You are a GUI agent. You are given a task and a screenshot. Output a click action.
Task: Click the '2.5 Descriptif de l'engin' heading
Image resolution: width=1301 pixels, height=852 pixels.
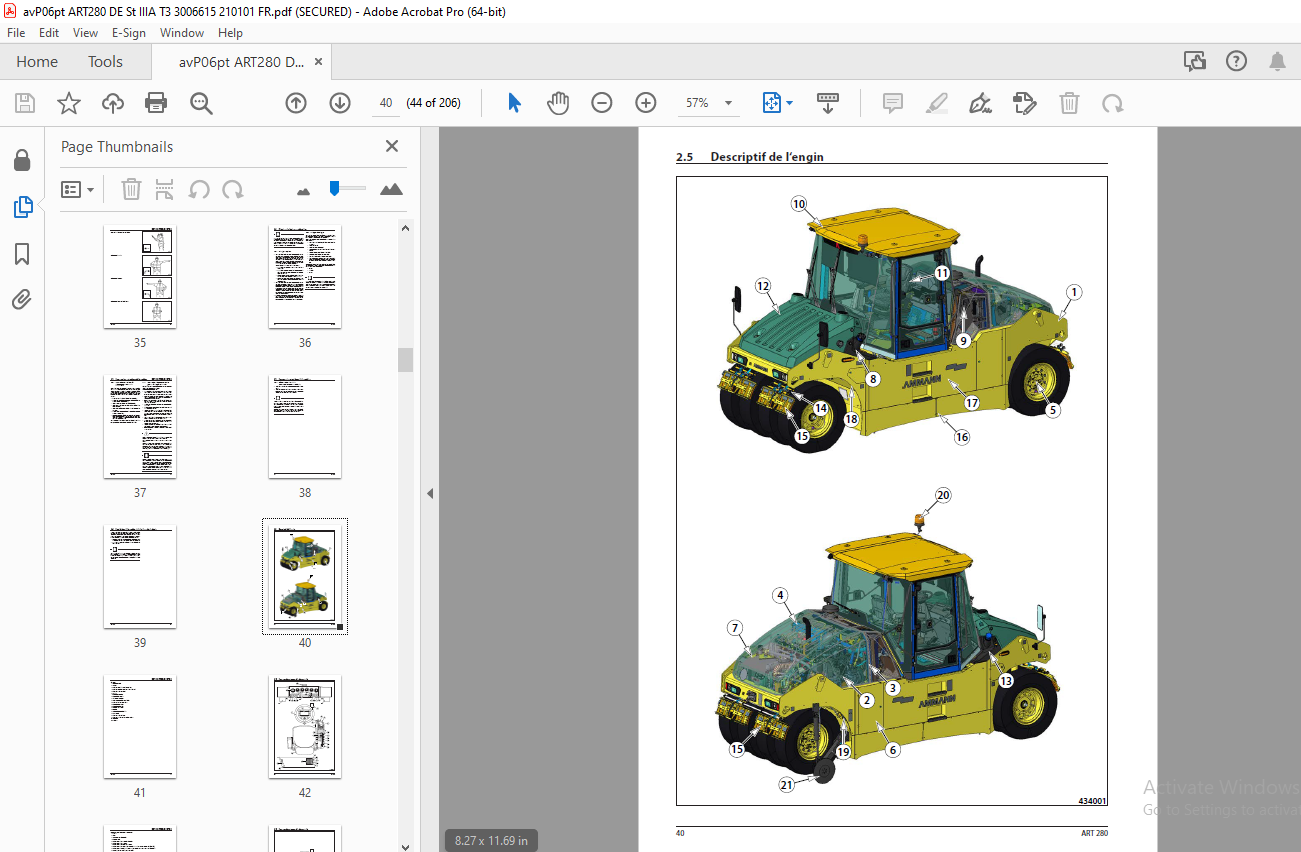click(x=750, y=157)
